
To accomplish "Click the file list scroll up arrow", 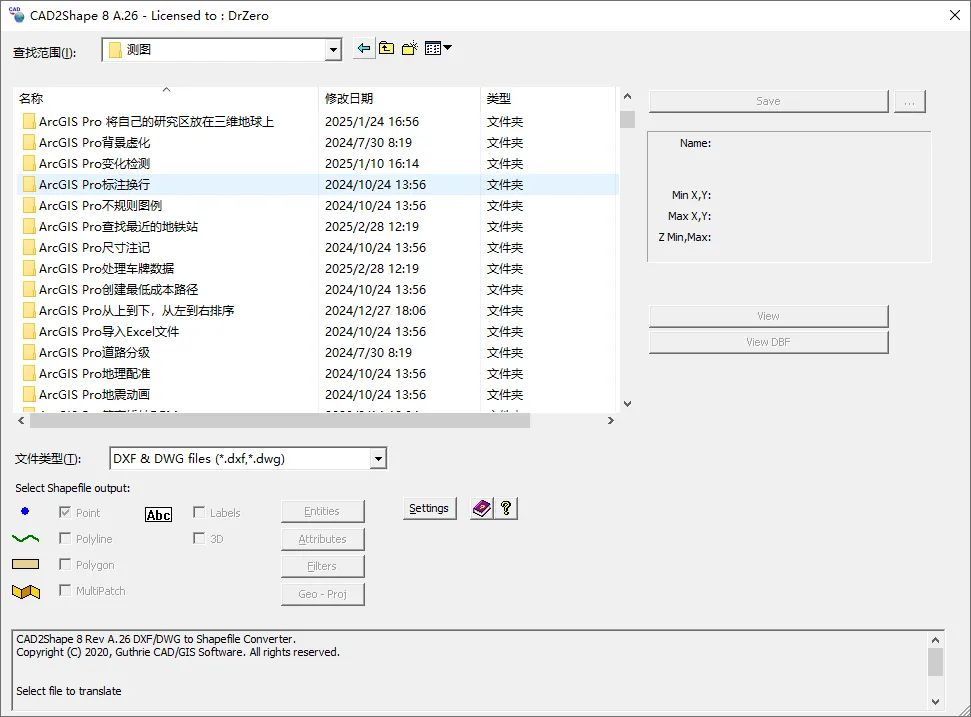I will [627, 97].
